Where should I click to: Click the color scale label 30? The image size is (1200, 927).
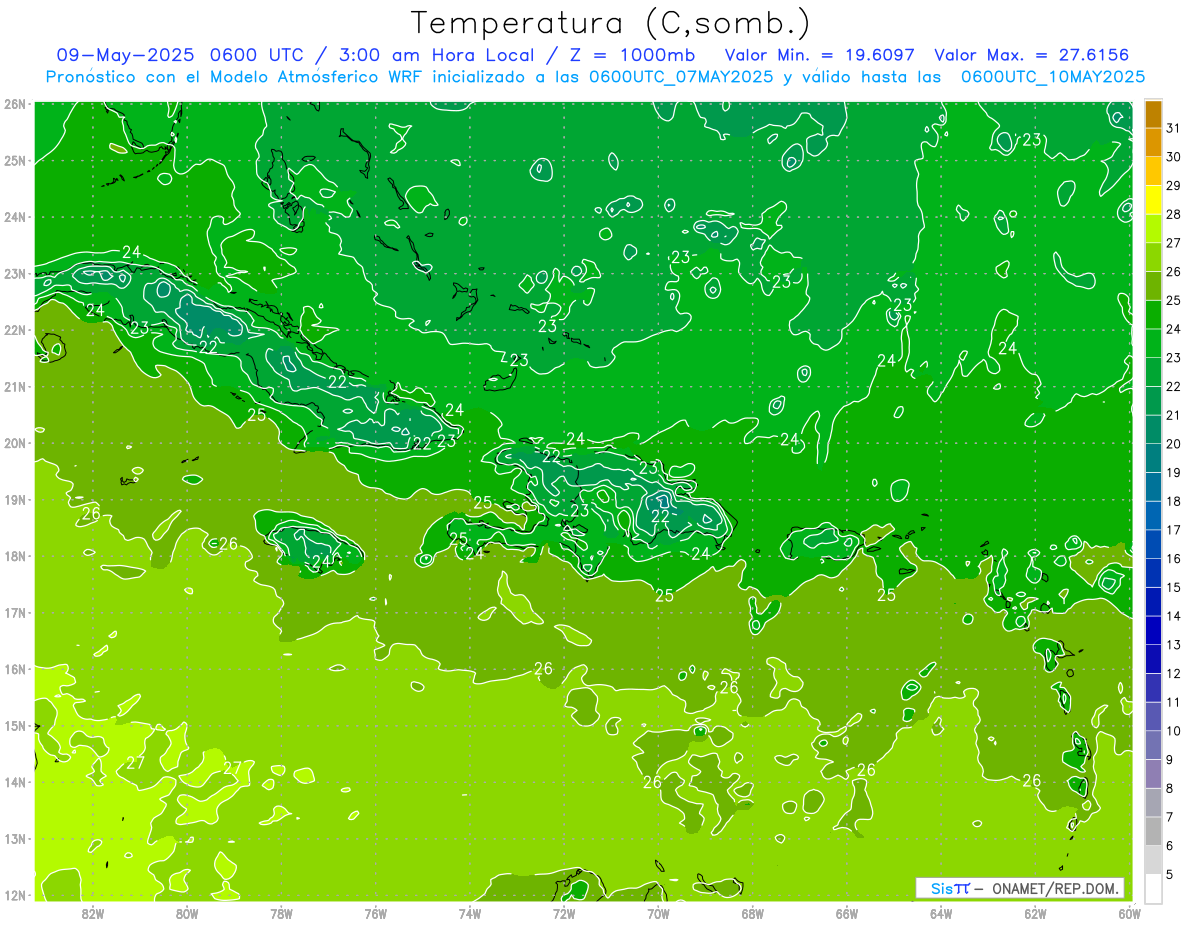1173,157
